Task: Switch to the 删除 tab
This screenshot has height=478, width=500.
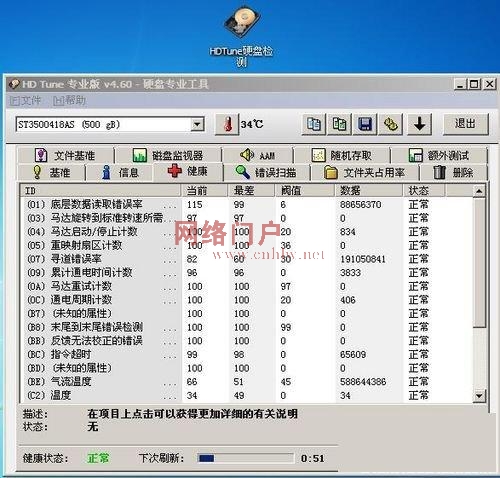Action: tap(454, 172)
